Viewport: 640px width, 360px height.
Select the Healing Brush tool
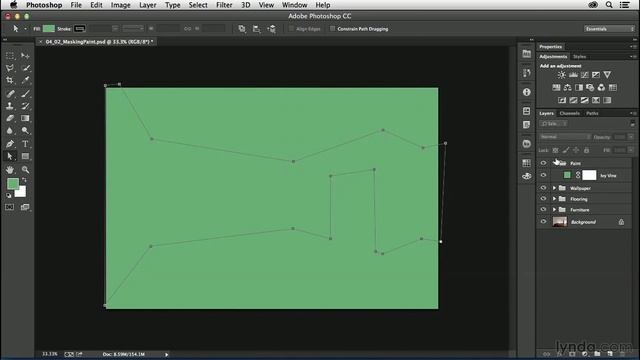10,93
